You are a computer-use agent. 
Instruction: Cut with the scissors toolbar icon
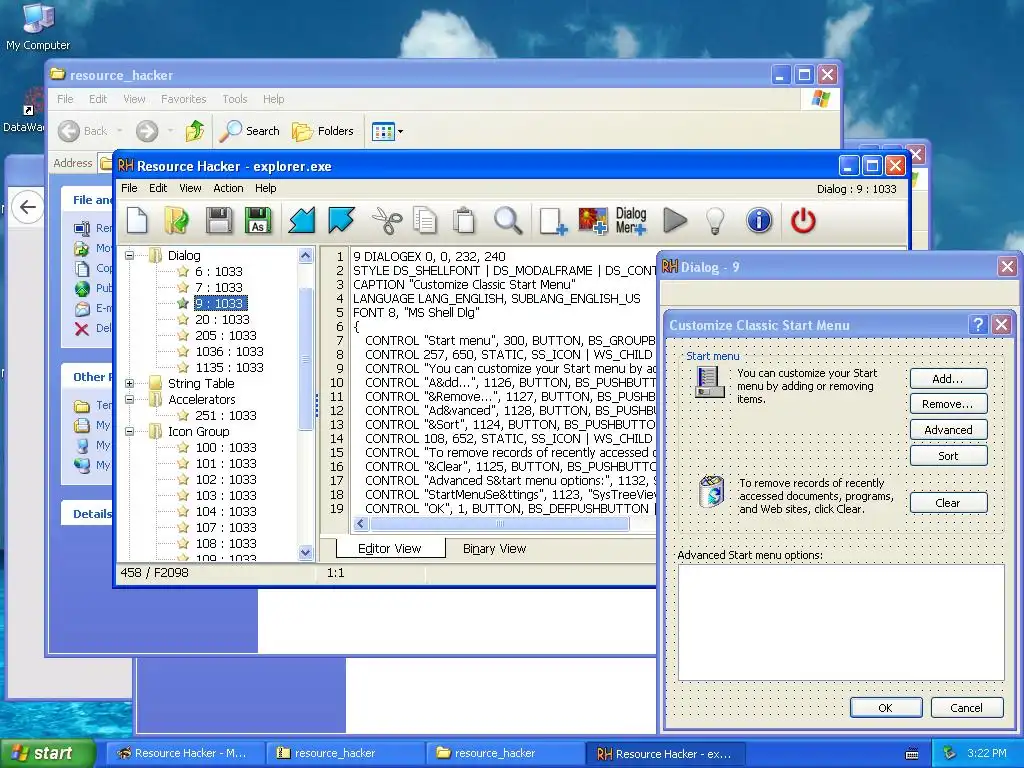tap(387, 221)
